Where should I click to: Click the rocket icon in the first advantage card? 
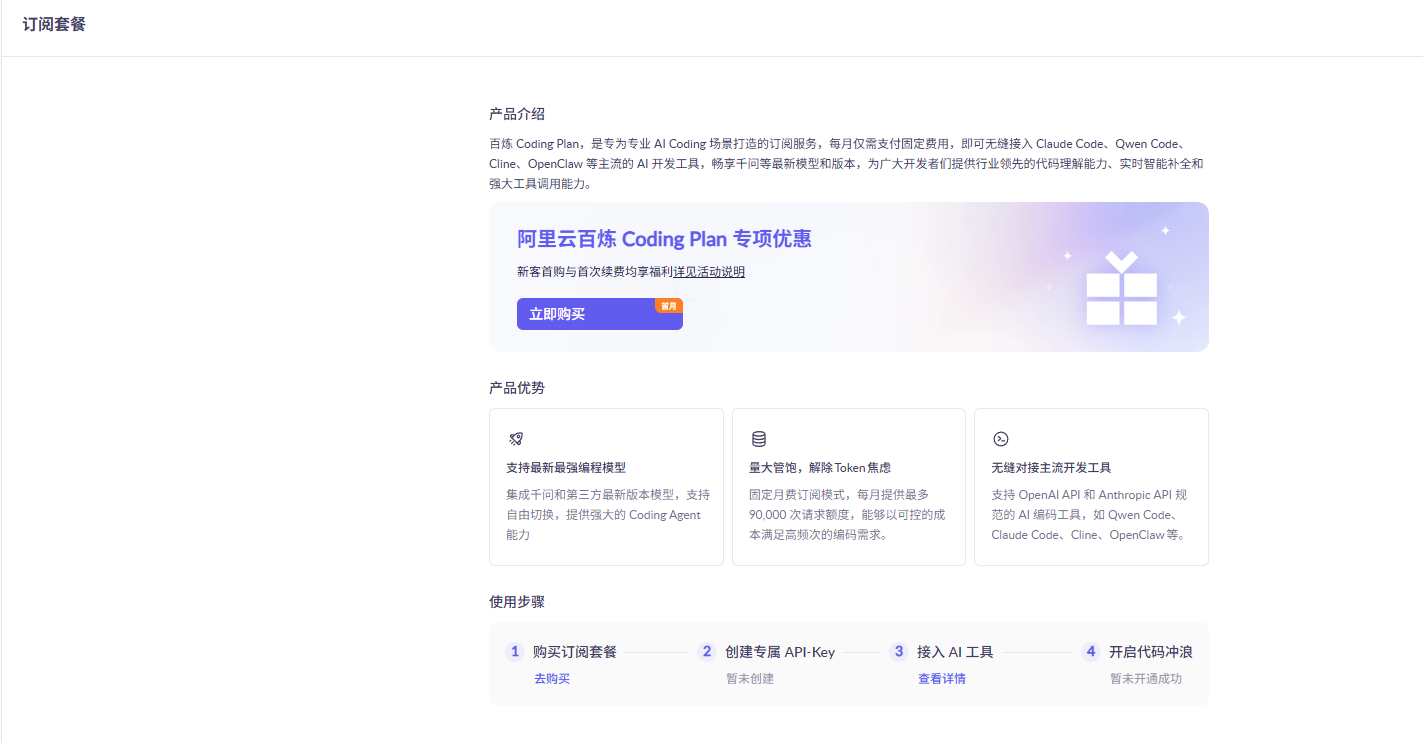[x=516, y=439]
